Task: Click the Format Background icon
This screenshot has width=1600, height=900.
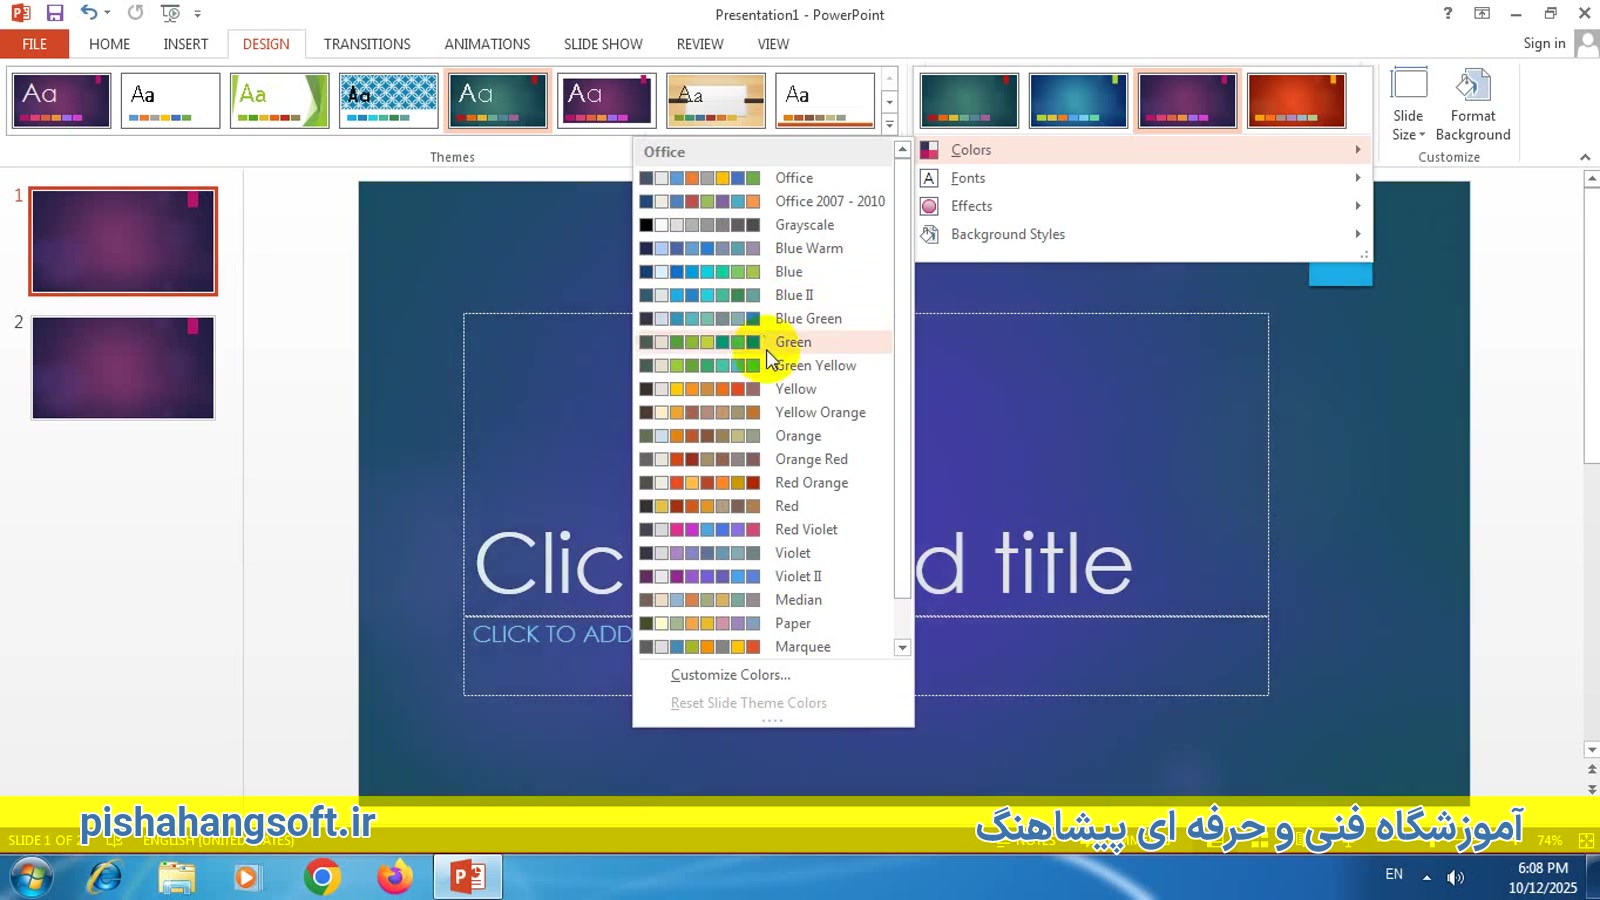Action: tap(1472, 84)
